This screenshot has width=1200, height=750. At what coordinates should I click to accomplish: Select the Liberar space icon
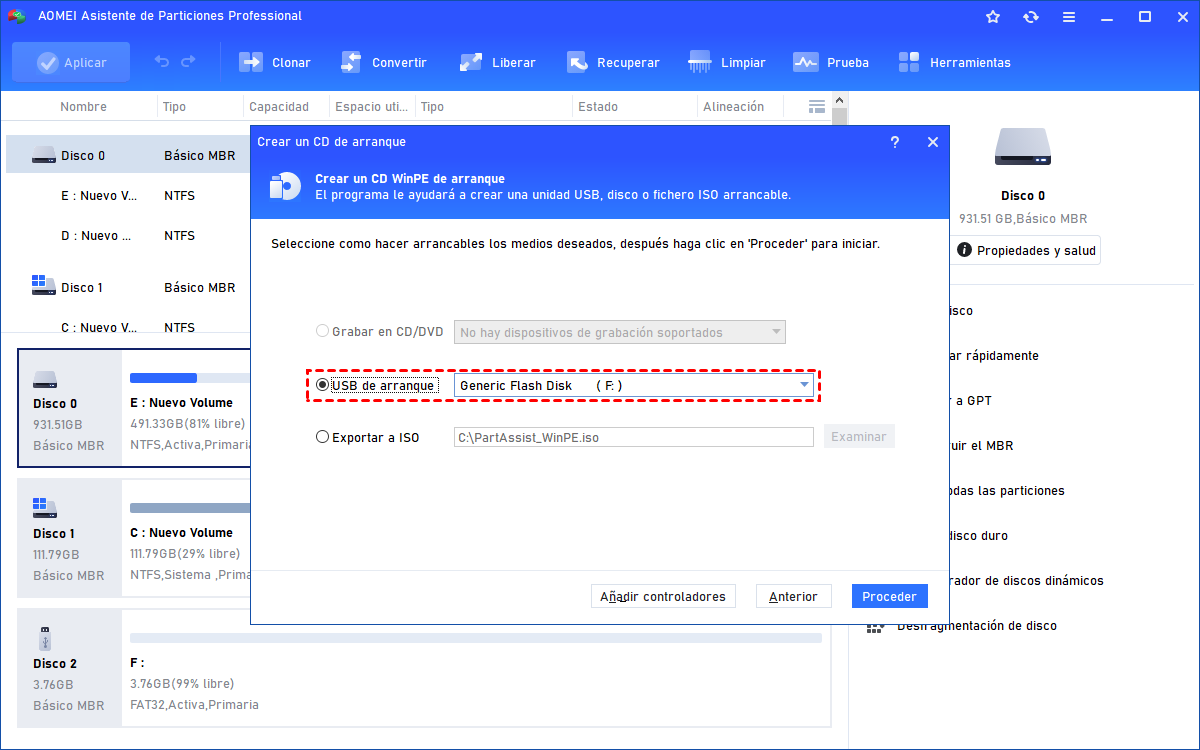coord(471,62)
